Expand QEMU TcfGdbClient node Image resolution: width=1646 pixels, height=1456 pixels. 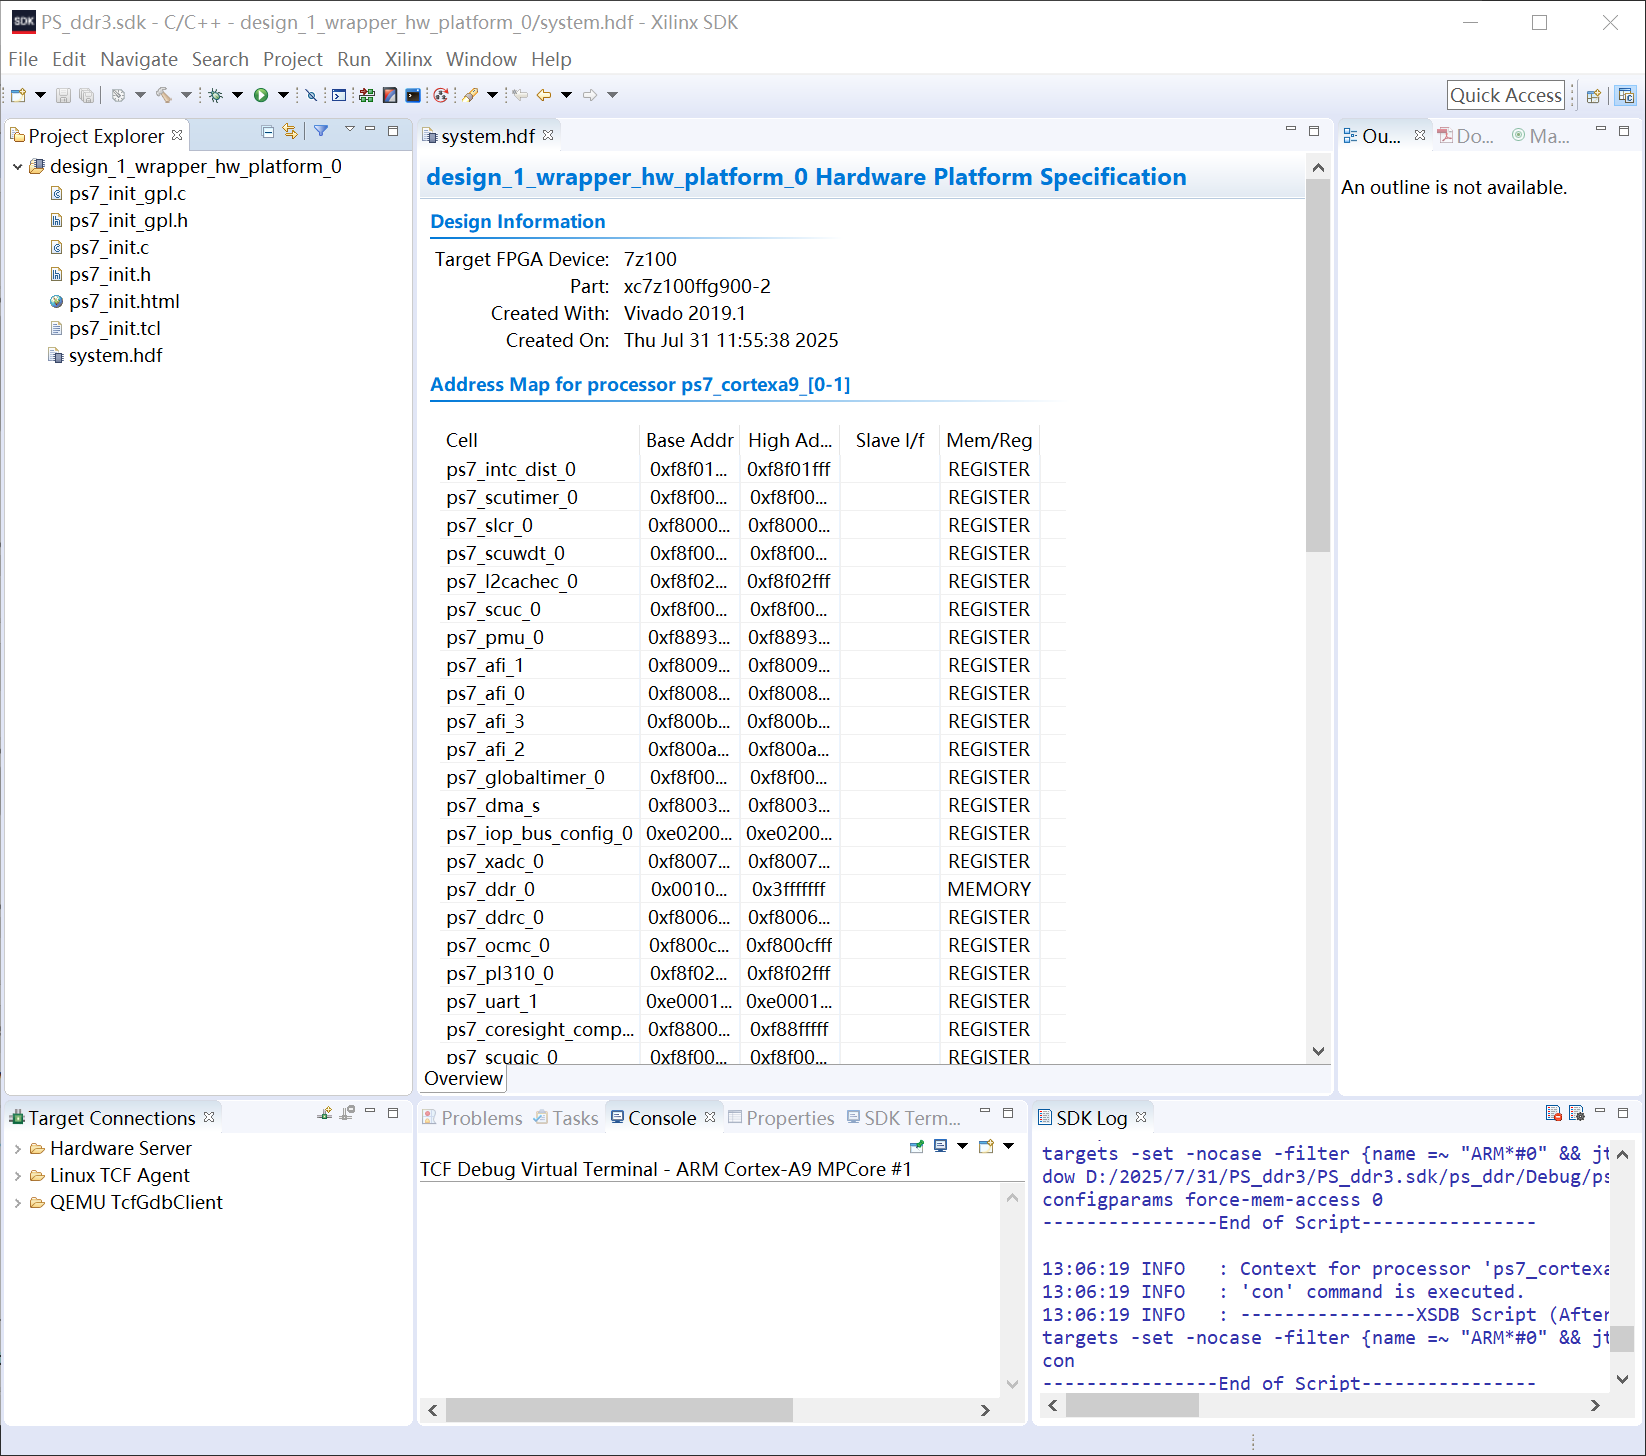pos(17,1203)
